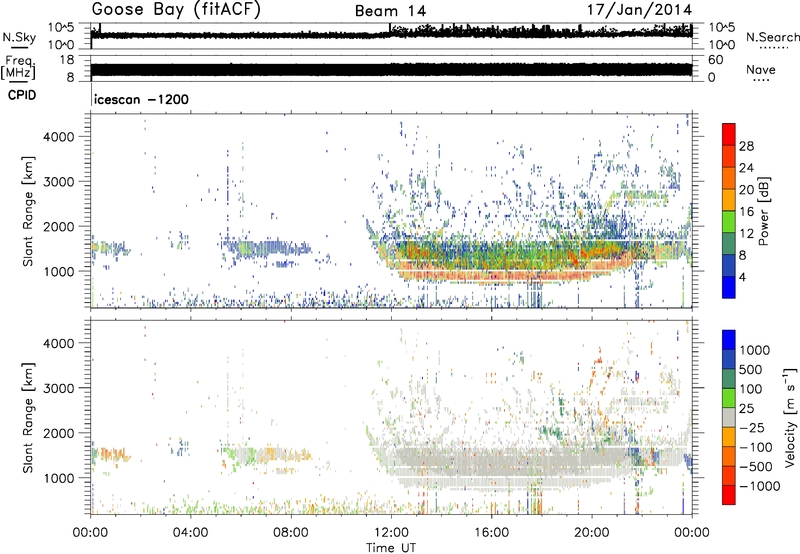Image resolution: width=800 pixels, height=554 pixels.
Task: Click the 100 velocity colorbar label
Action: [x=751, y=389]
